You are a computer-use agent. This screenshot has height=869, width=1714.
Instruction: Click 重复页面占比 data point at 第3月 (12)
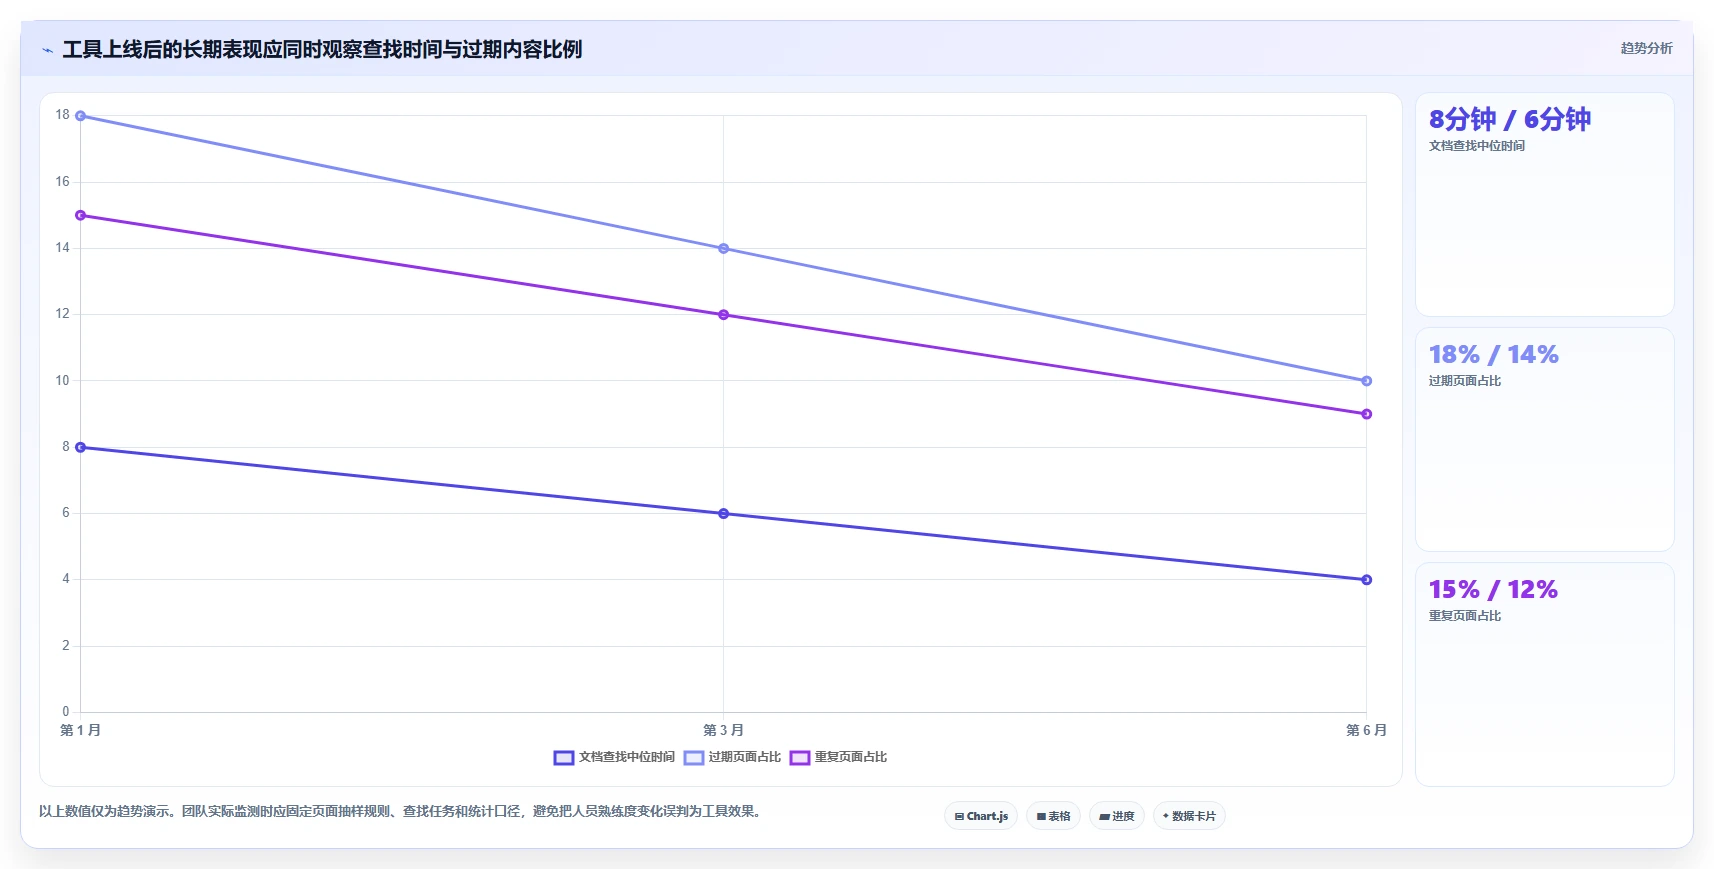coord(724,315)
